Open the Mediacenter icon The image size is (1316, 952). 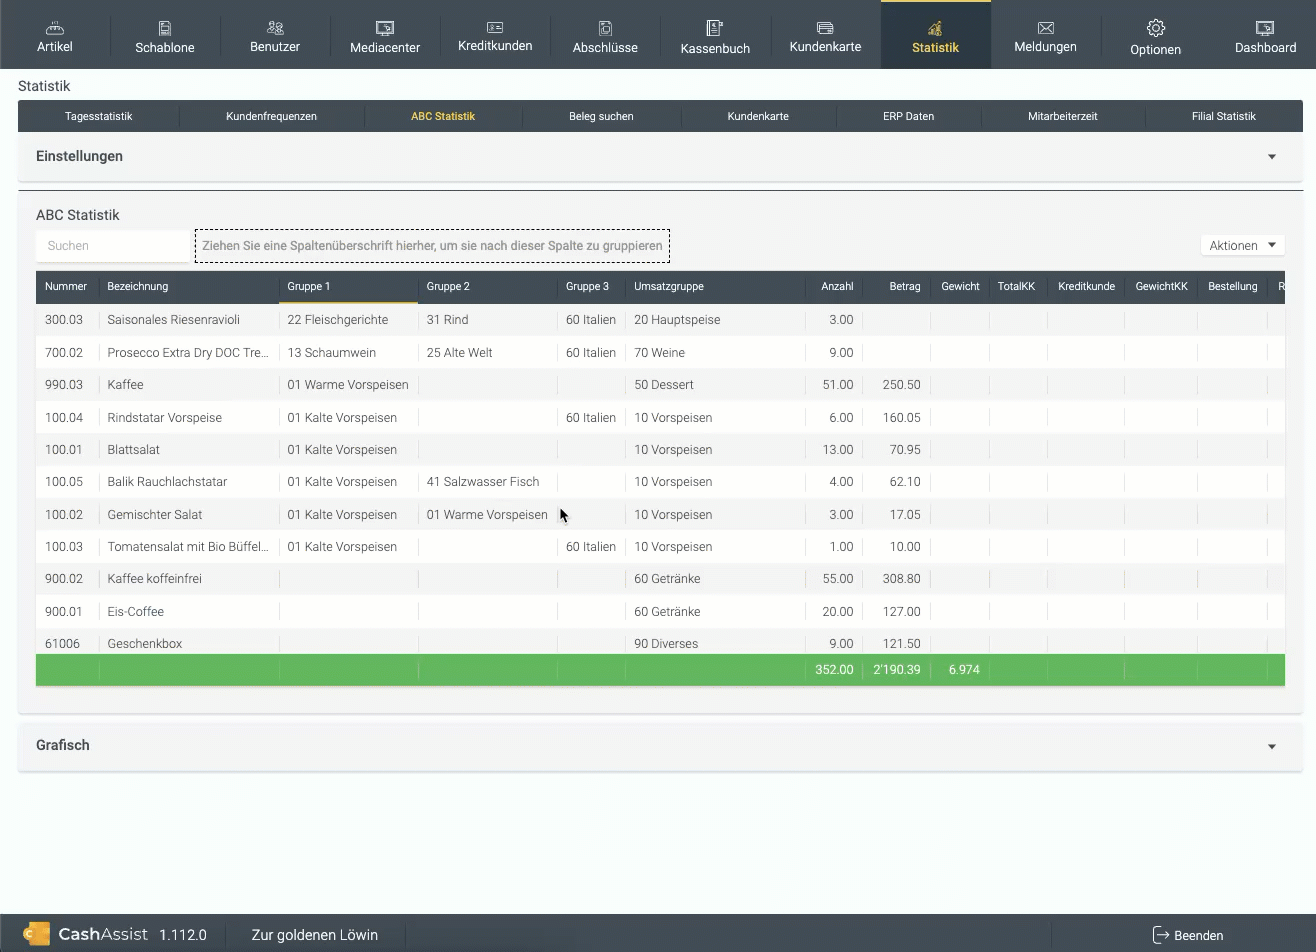tap(385, 28)
